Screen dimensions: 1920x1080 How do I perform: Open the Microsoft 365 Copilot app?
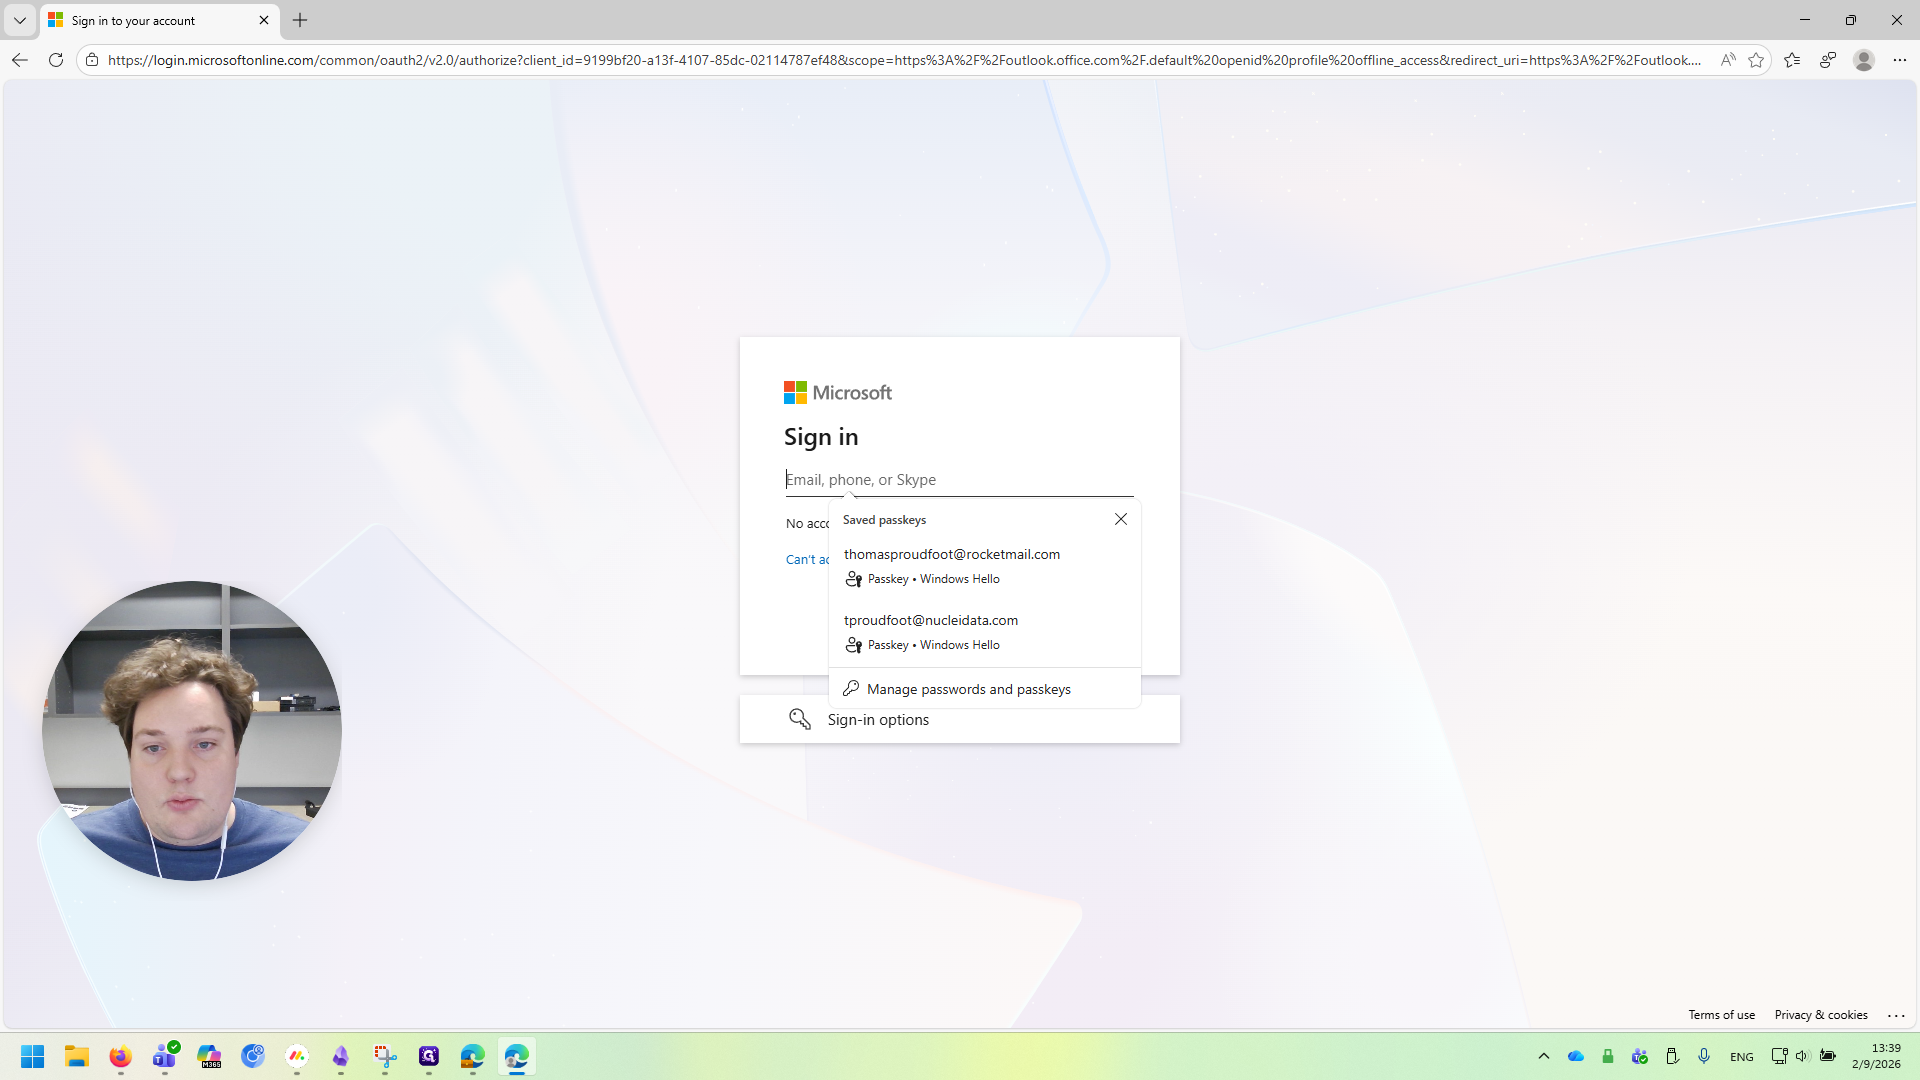pos(209,1056)
